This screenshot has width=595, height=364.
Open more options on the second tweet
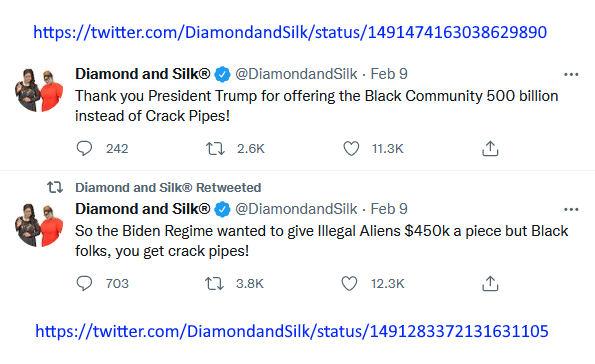tap(571, 210)
